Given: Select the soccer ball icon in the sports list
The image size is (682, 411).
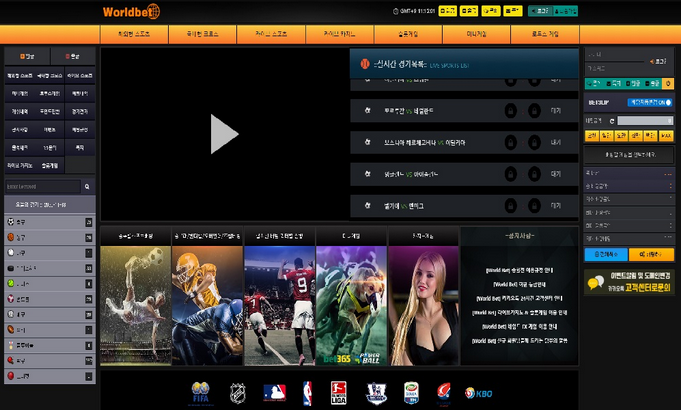Looking at the screenshot, I should 11,222.
